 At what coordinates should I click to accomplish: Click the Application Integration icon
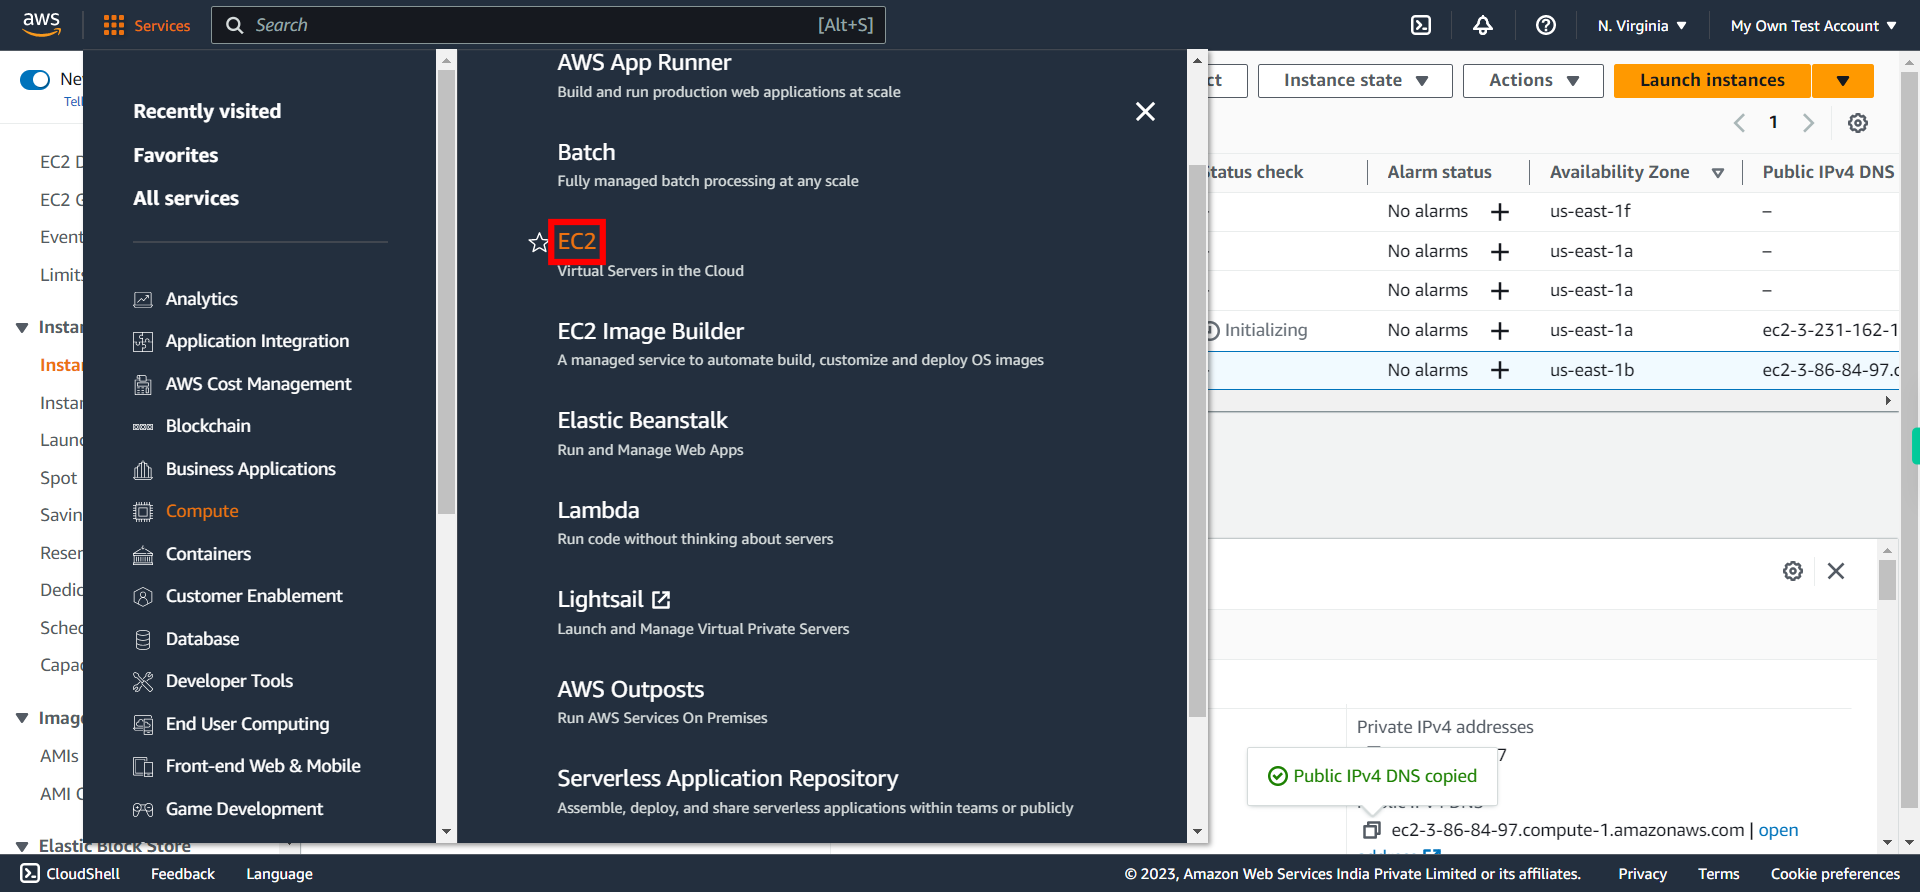pos(143,342)
